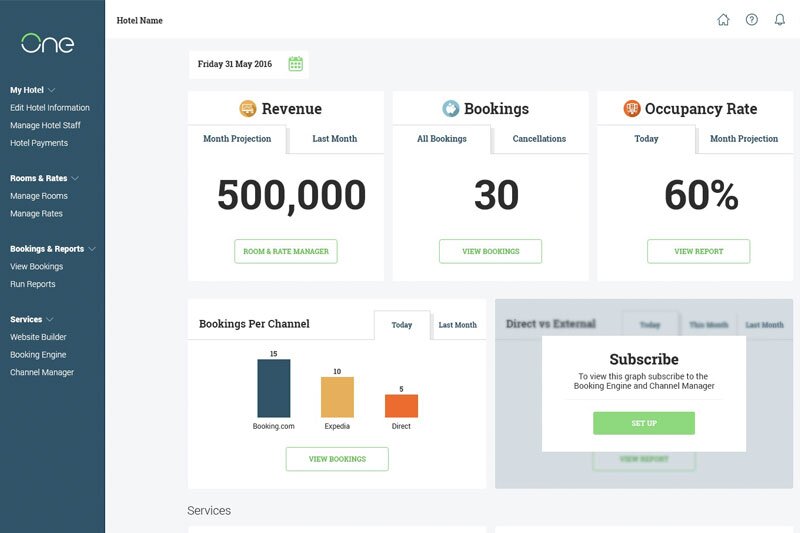Select All Bookings tab
800x533 pixels.
click(442, 139)
